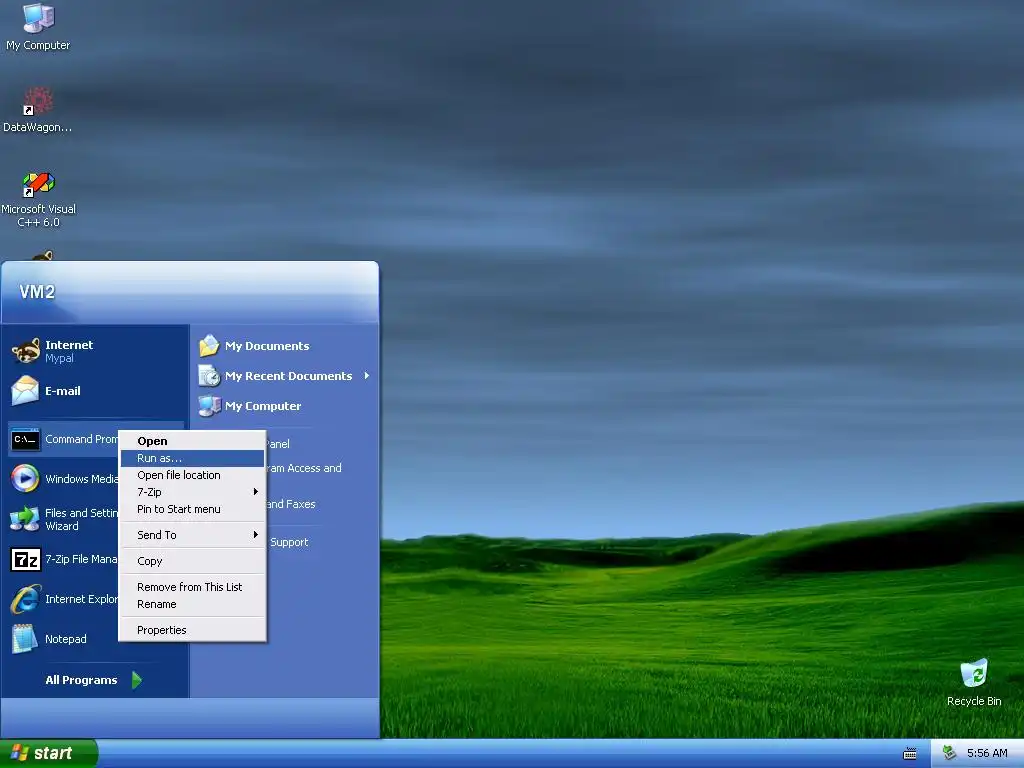Image resolution: width=1024 pixels, height=768 pixels.
Task: Click the My Documents text label
Action: [x=267, y=346]
